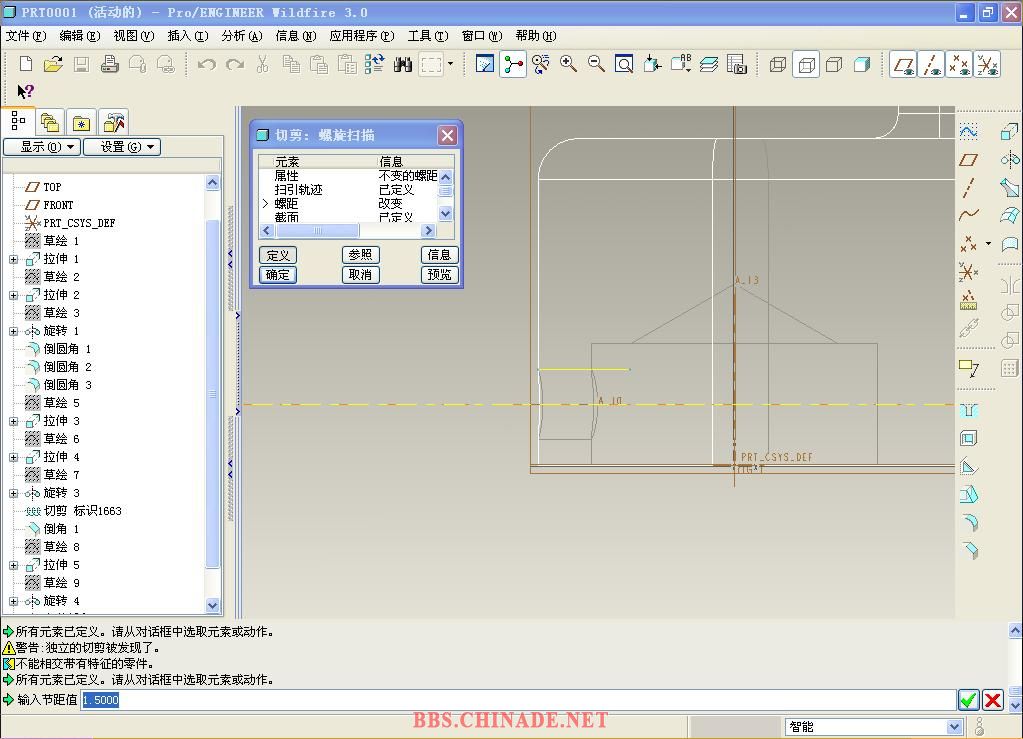Click 取消 button in helical sweep dialog
Viewport: 1023px width, 739px height.
tap(361, 275)
